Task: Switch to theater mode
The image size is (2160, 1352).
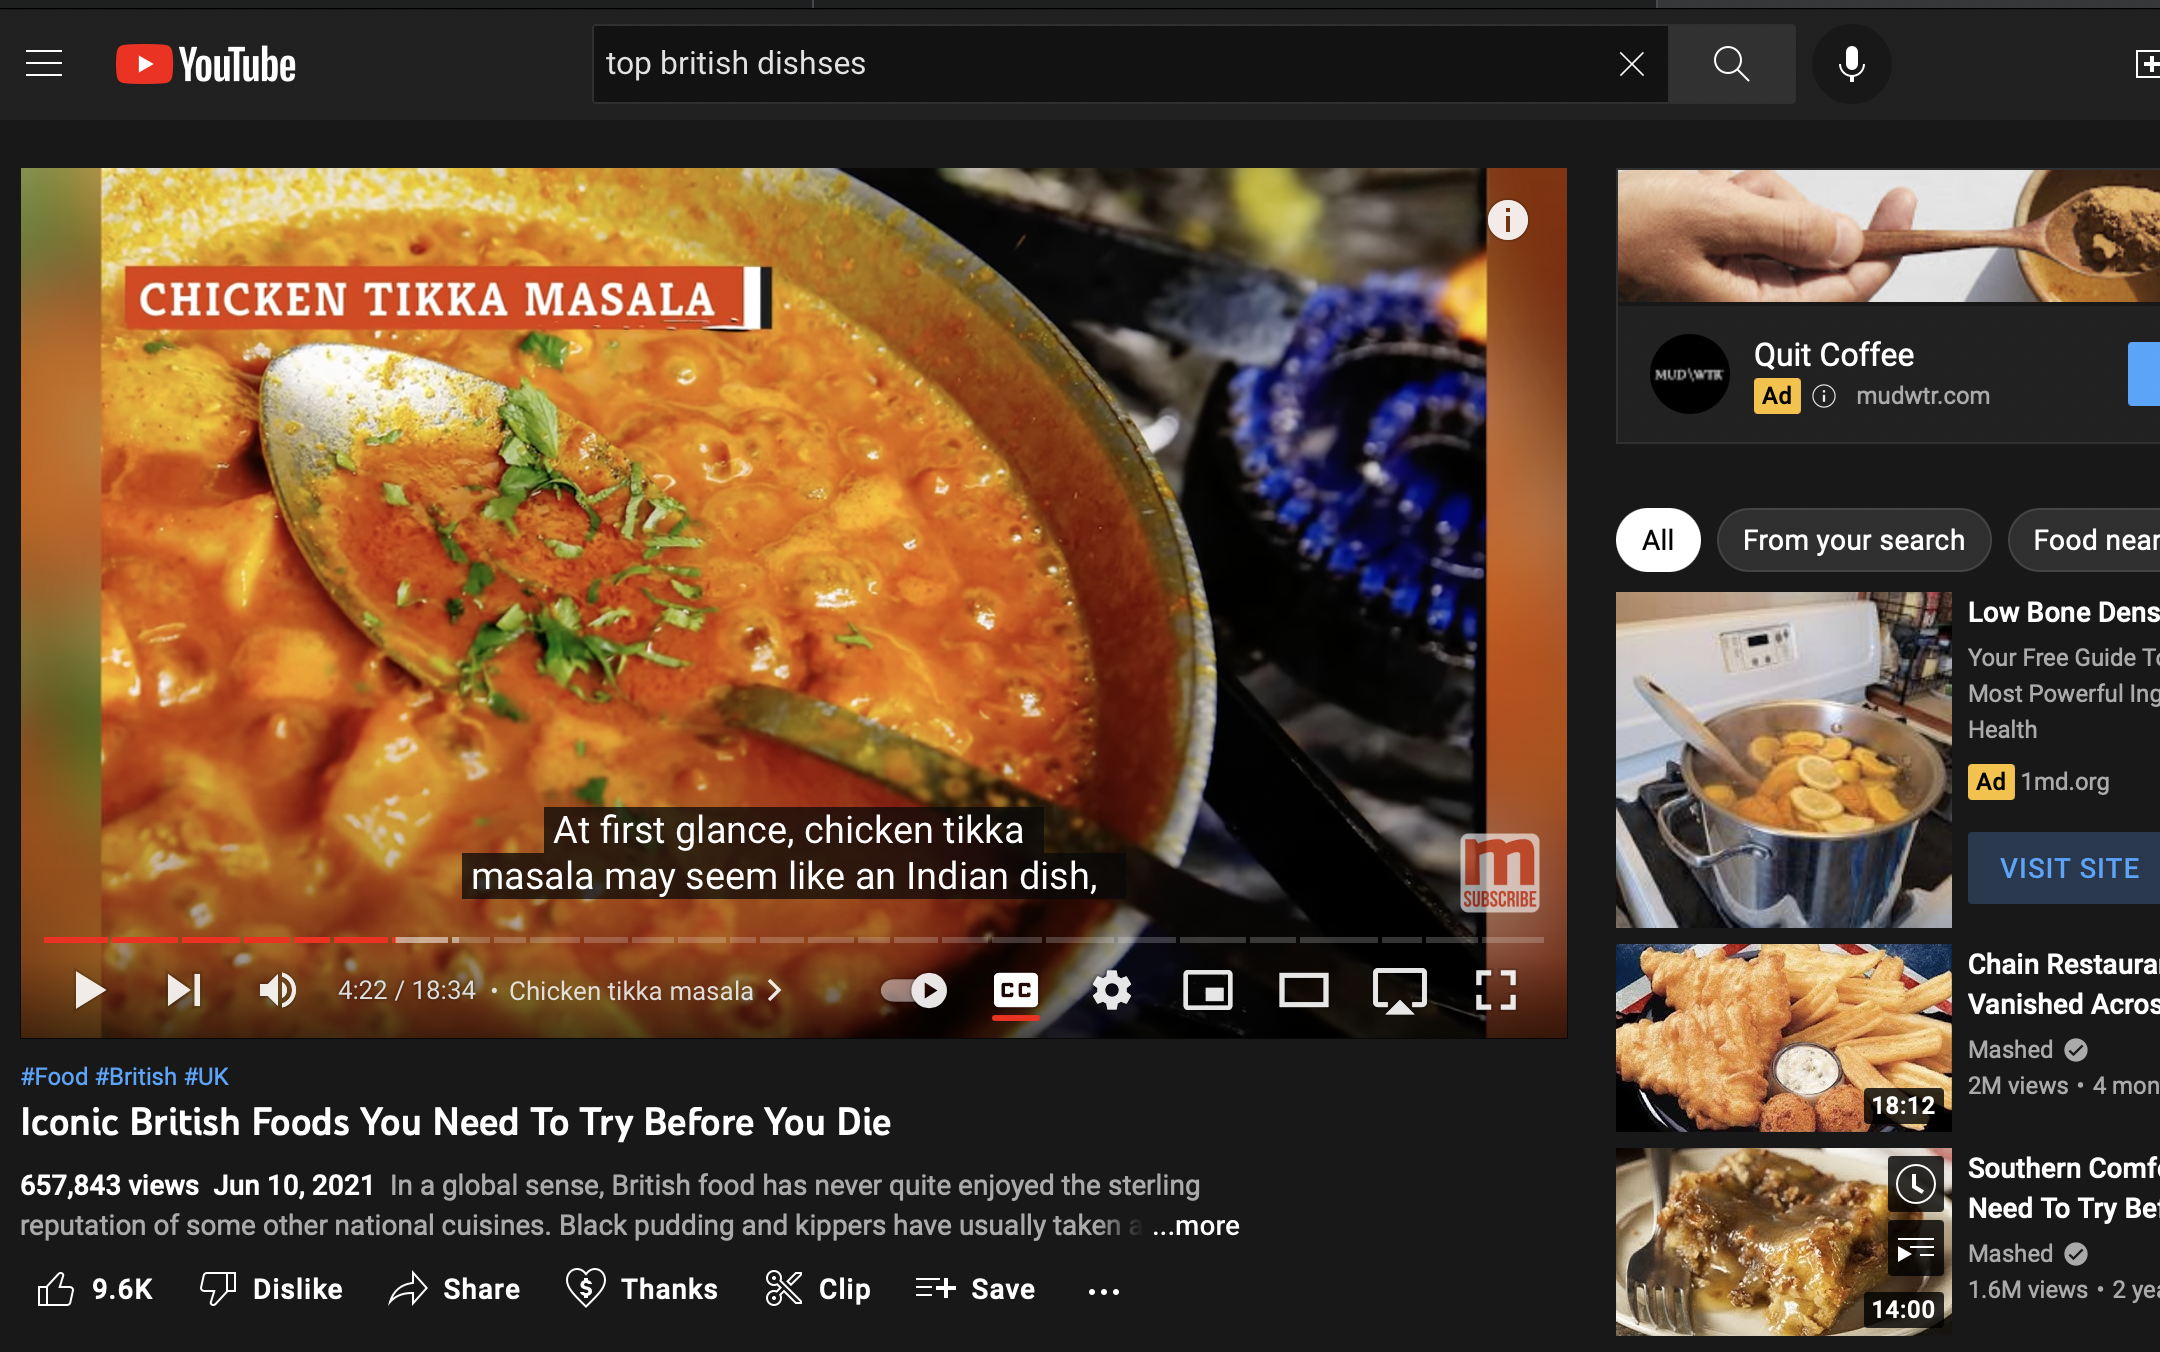Action: point(1303,990)
